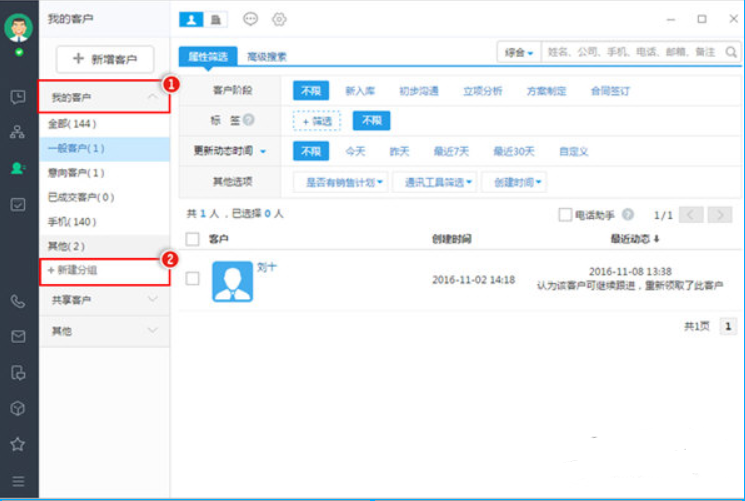Toggle the select-all checkbox in 客户 header
This screenshot has height=501, width=745.
pyautogui.click(x=193, y=240)
